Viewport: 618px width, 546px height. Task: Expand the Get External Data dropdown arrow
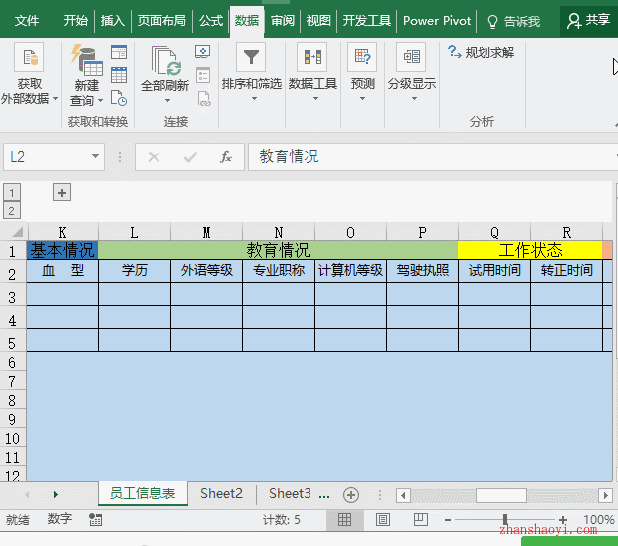coord(55,98)
